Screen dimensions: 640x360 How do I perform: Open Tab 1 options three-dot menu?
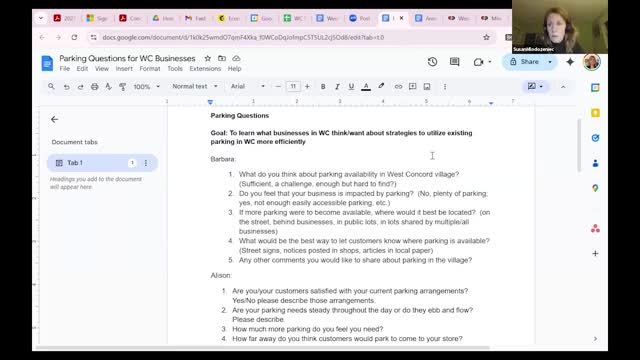click(x=146, y=163)
